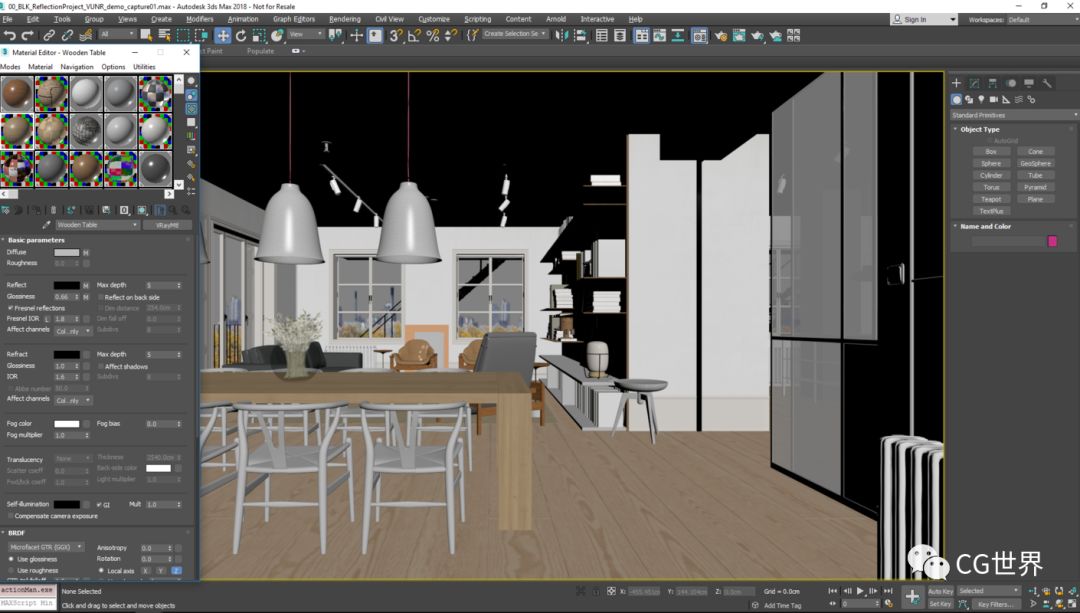Open the Render Setup teapot icon

720,35
